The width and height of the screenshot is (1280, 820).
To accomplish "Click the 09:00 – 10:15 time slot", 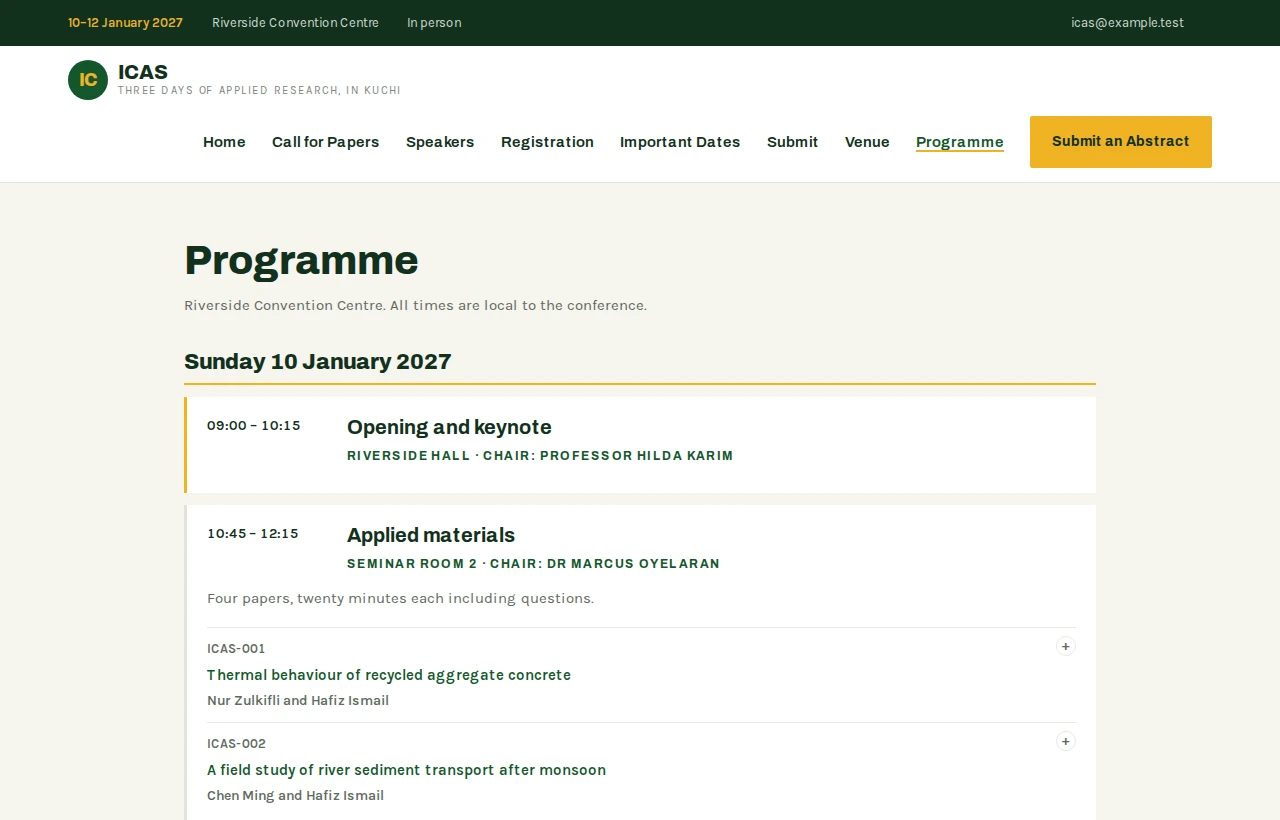I will (254, 426).
